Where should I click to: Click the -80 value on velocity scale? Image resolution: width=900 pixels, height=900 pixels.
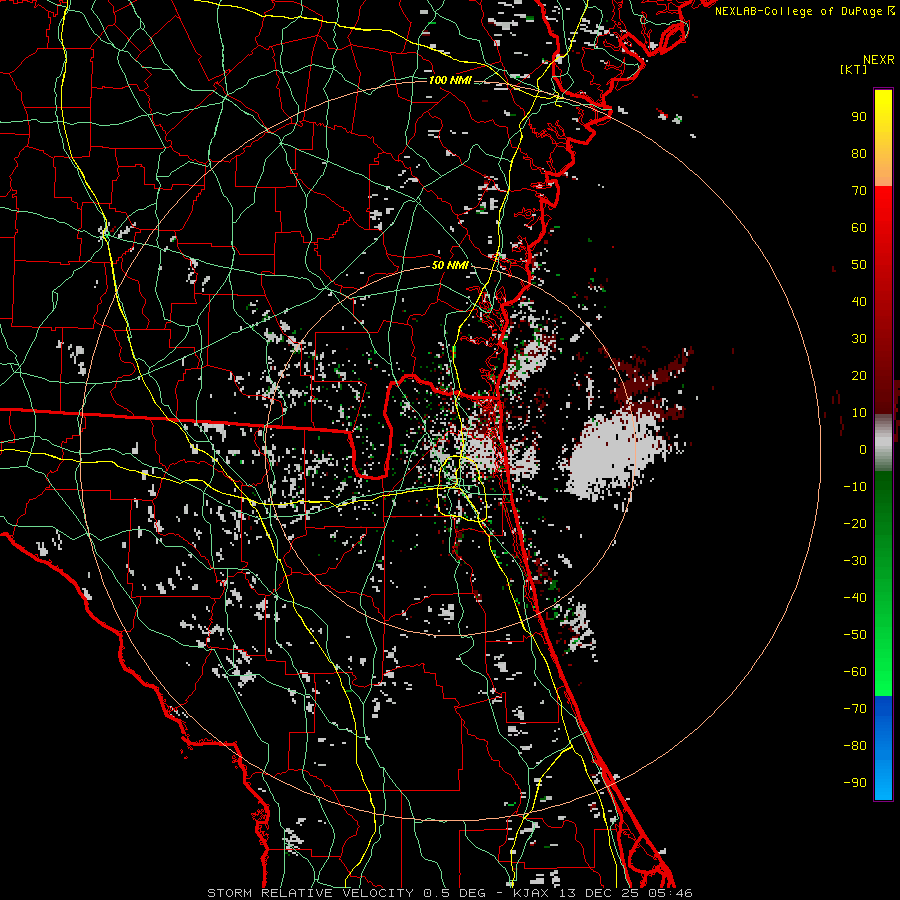click(x=855, y=746)
